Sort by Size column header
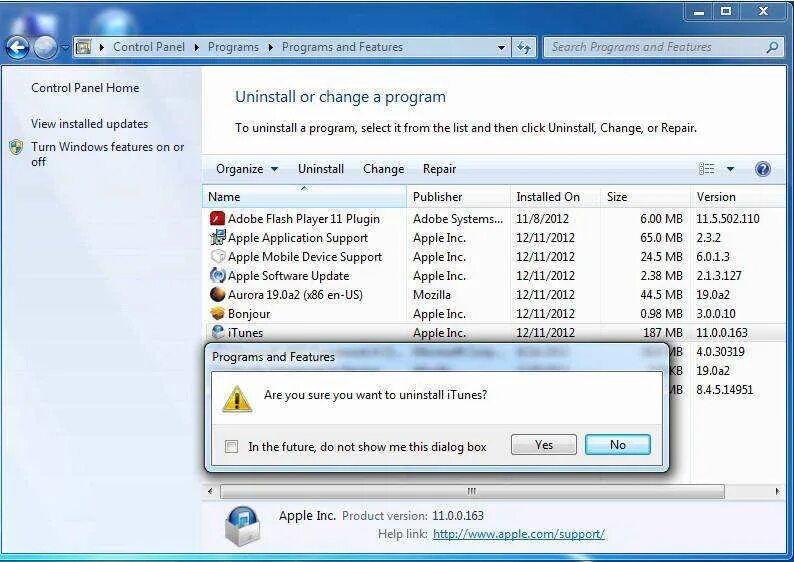Image resolution: width=794 pixels, height=562 pixels. (646, 196)
